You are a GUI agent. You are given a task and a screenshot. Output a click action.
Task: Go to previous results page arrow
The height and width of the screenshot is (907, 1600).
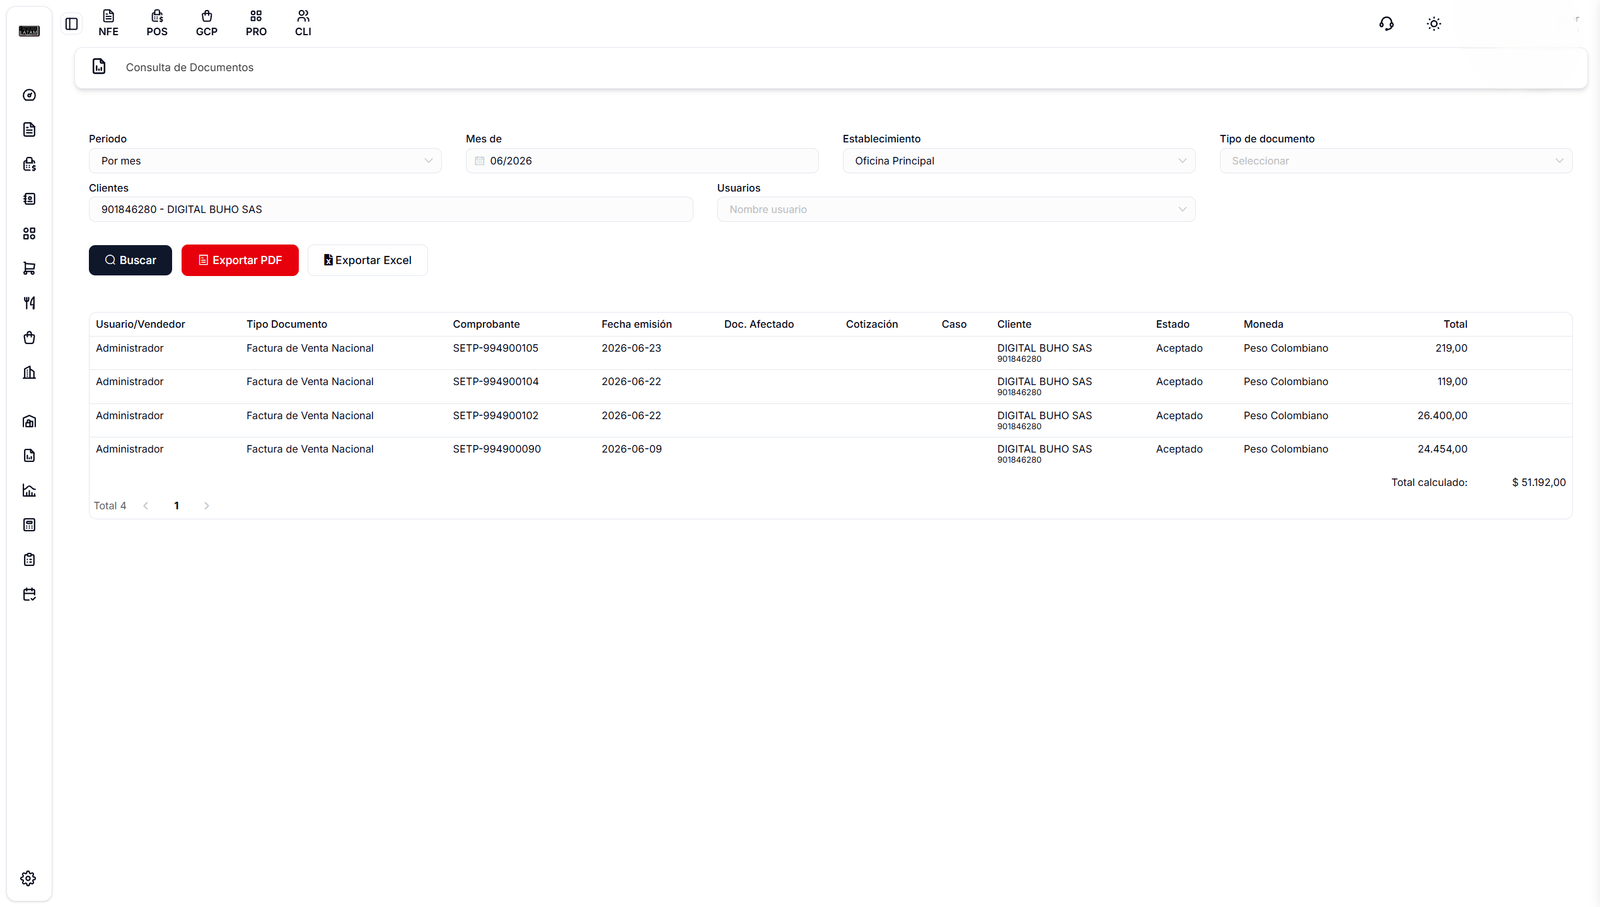(x=146, y=506)
